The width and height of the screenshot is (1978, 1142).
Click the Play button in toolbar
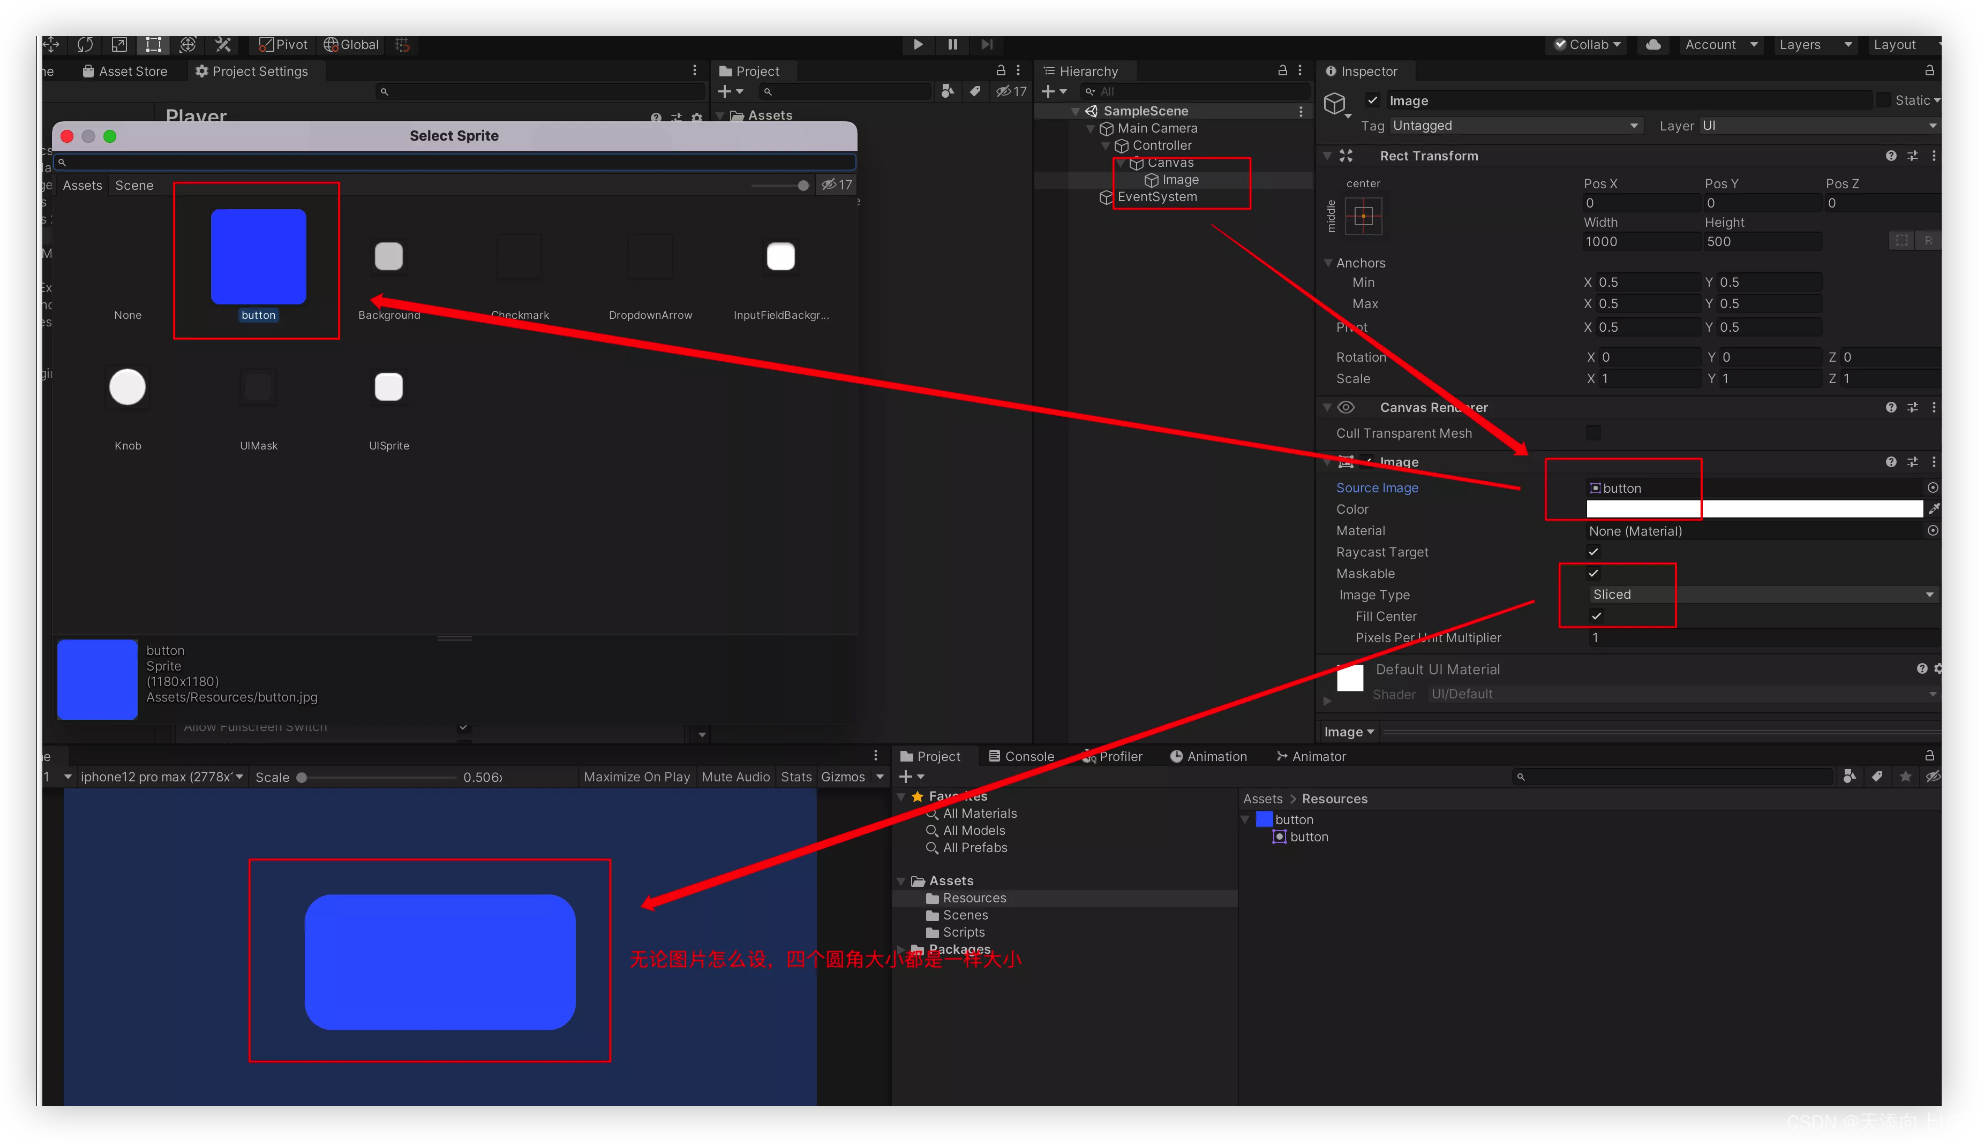coord(917,44)
